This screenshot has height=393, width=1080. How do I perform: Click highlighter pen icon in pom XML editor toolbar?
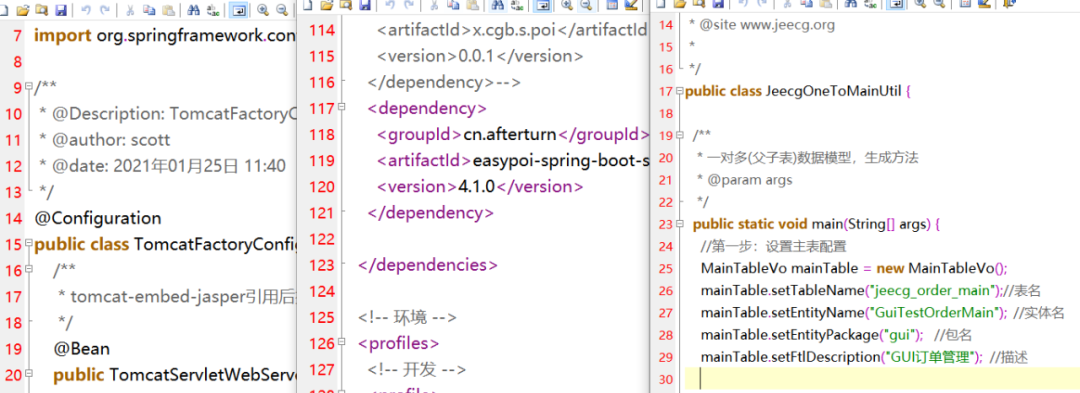click(x=630, y=5)
